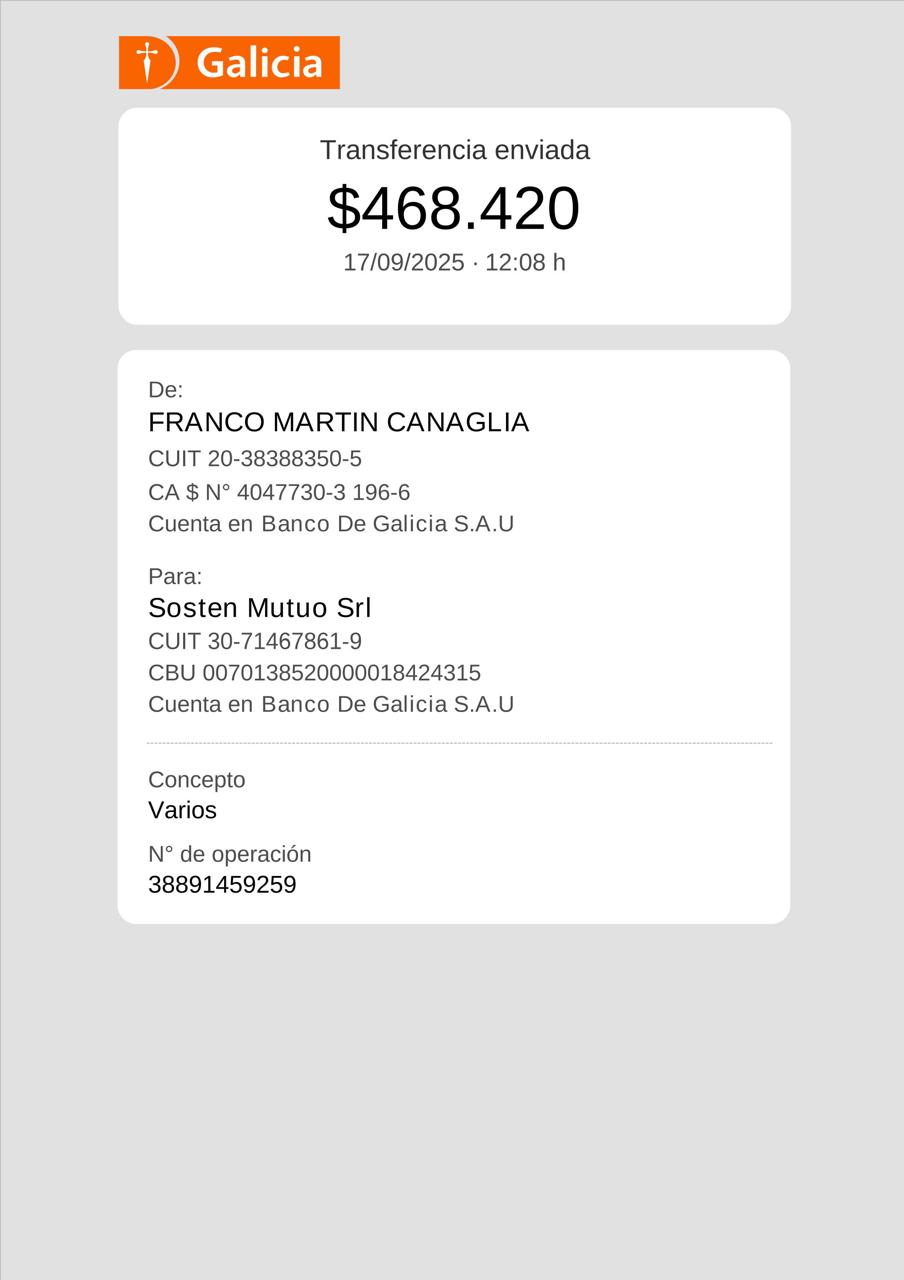This screenshot has width=904, height=1280.
Task: Select the CA $ account number line
Action: (279, 492)
